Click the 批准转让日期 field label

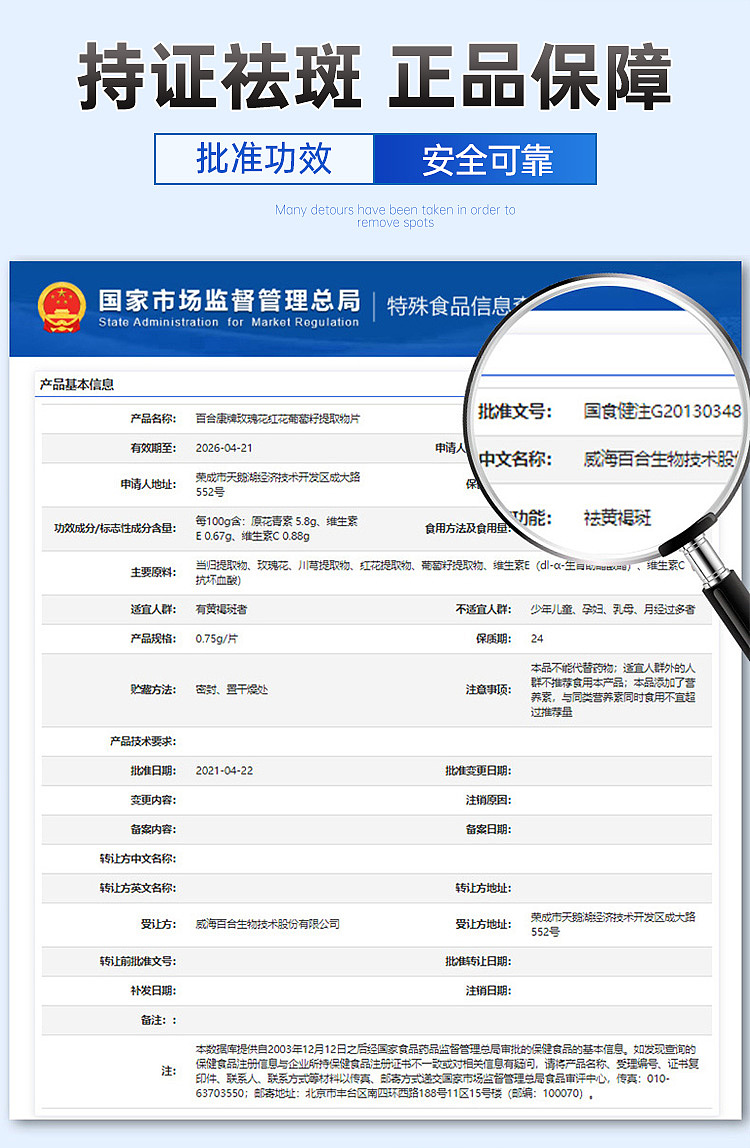478,961
